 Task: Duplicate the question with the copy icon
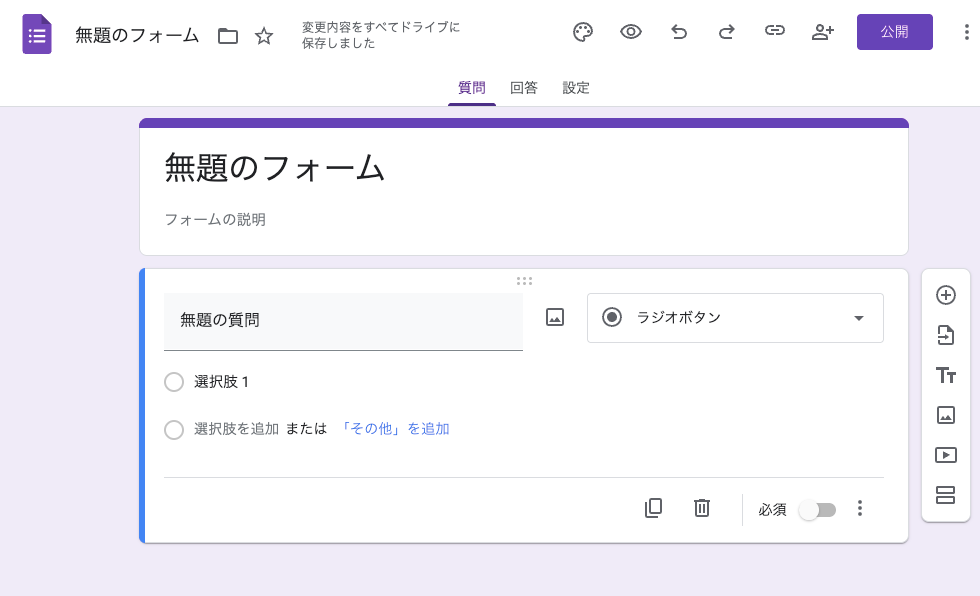(653, 508)
